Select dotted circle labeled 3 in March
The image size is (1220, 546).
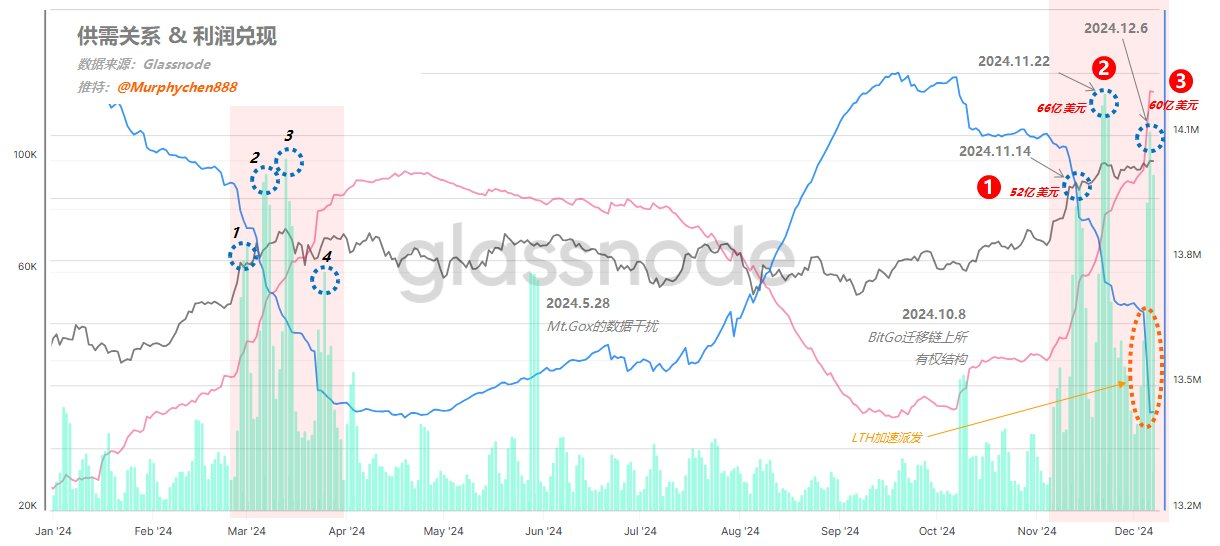point(288,162)
